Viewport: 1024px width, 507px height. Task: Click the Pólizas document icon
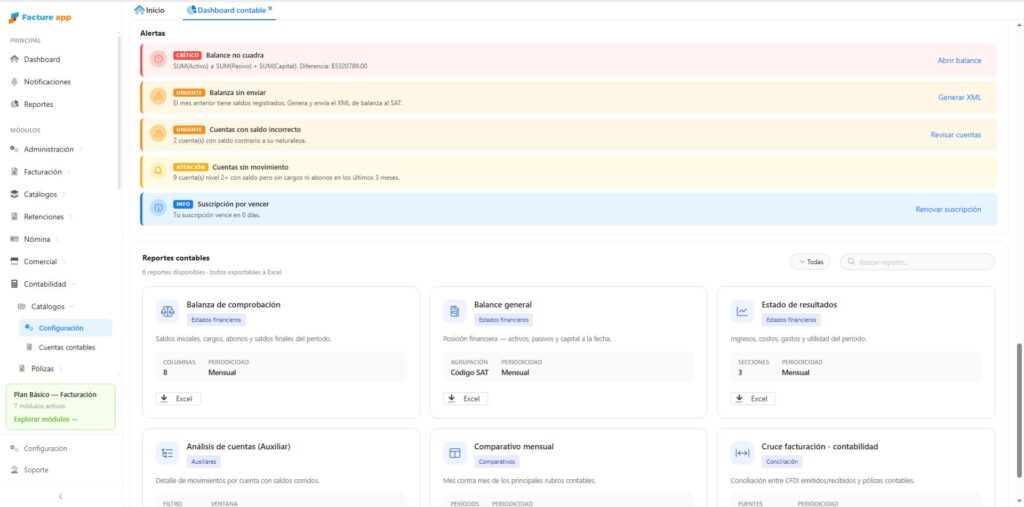22,368
